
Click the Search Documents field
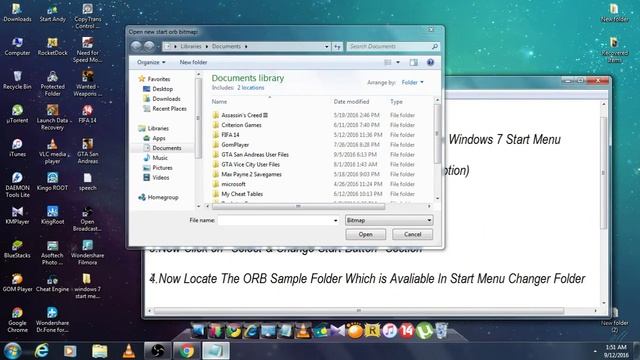389,47
